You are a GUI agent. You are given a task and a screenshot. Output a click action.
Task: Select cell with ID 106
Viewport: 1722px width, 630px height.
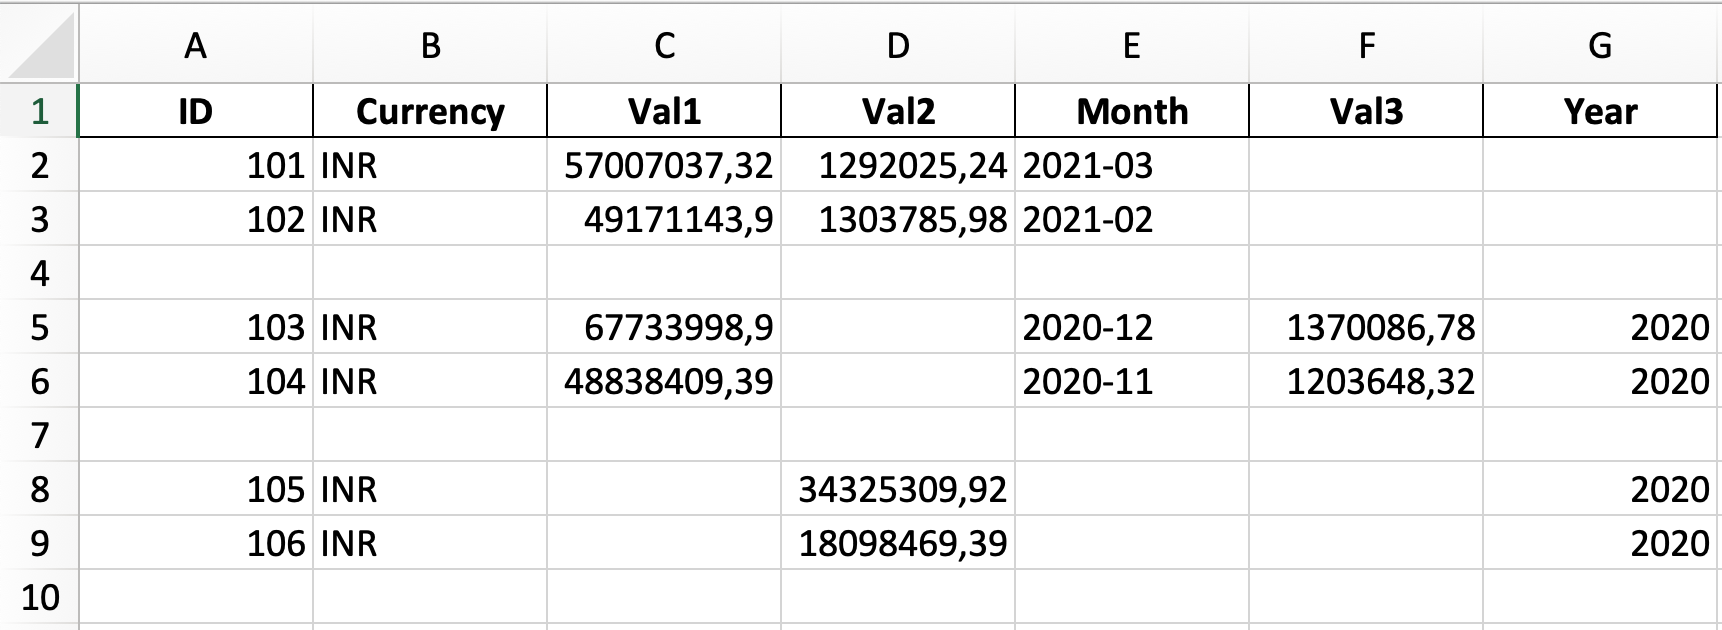[196, 543]
